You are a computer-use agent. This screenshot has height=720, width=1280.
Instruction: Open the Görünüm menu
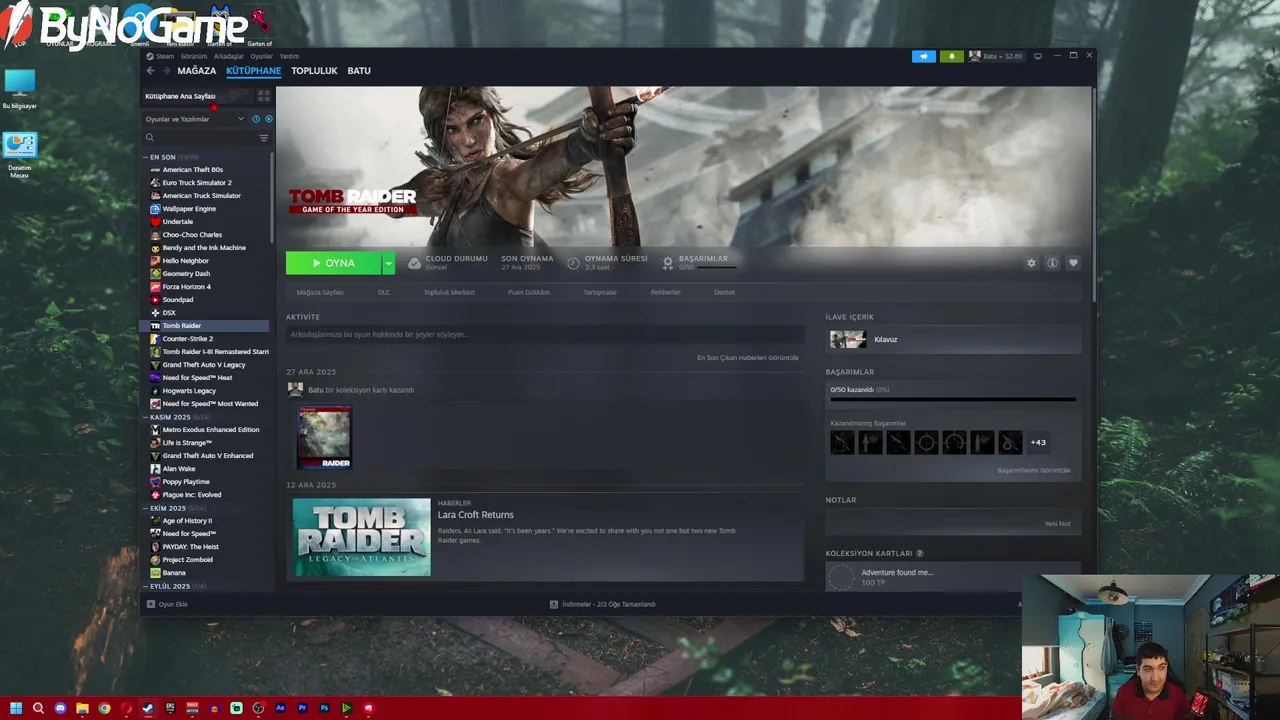[x=193, y=56]
